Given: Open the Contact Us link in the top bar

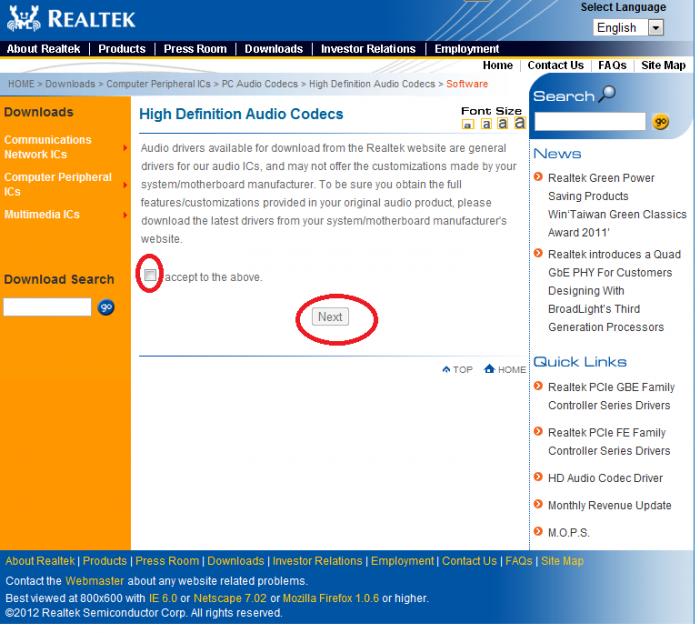Looking at the screenshot, I should [x=556, y=65].
